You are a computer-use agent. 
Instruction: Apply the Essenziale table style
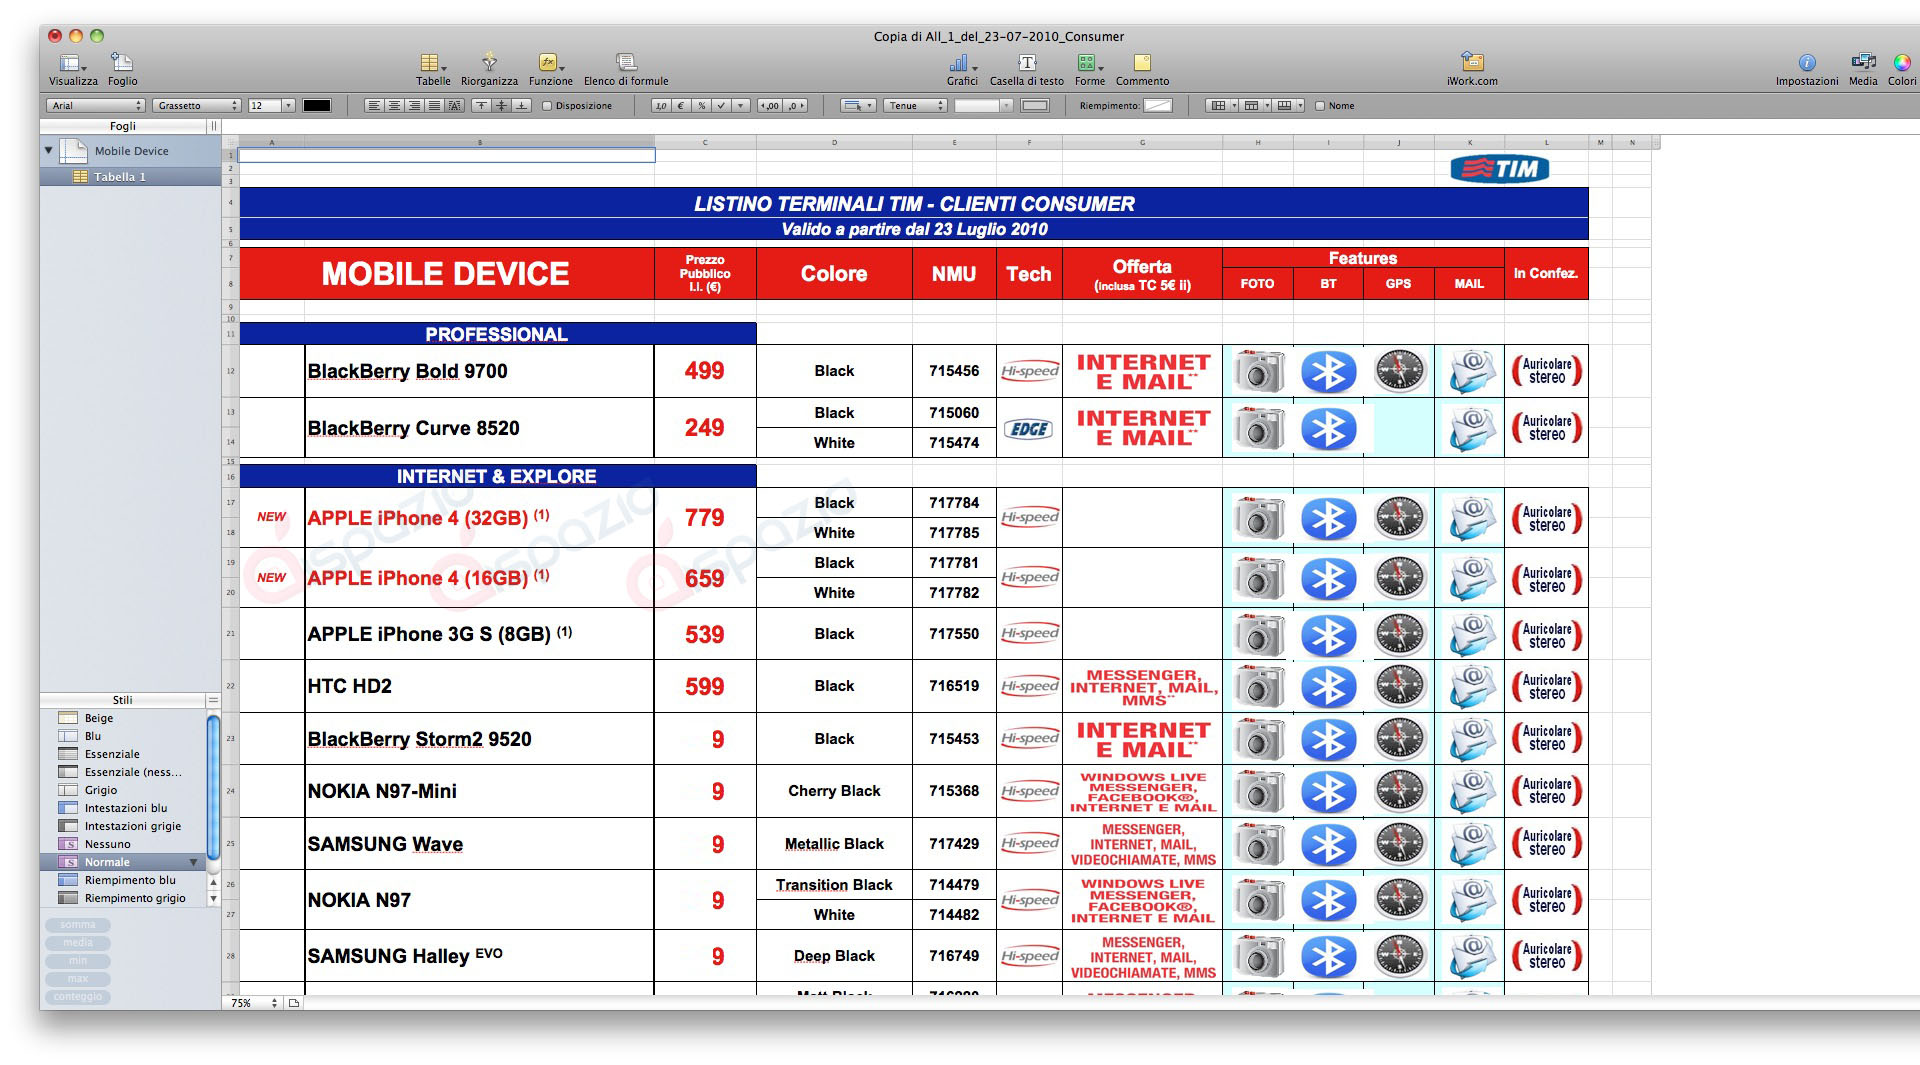[x=123, y=754]
